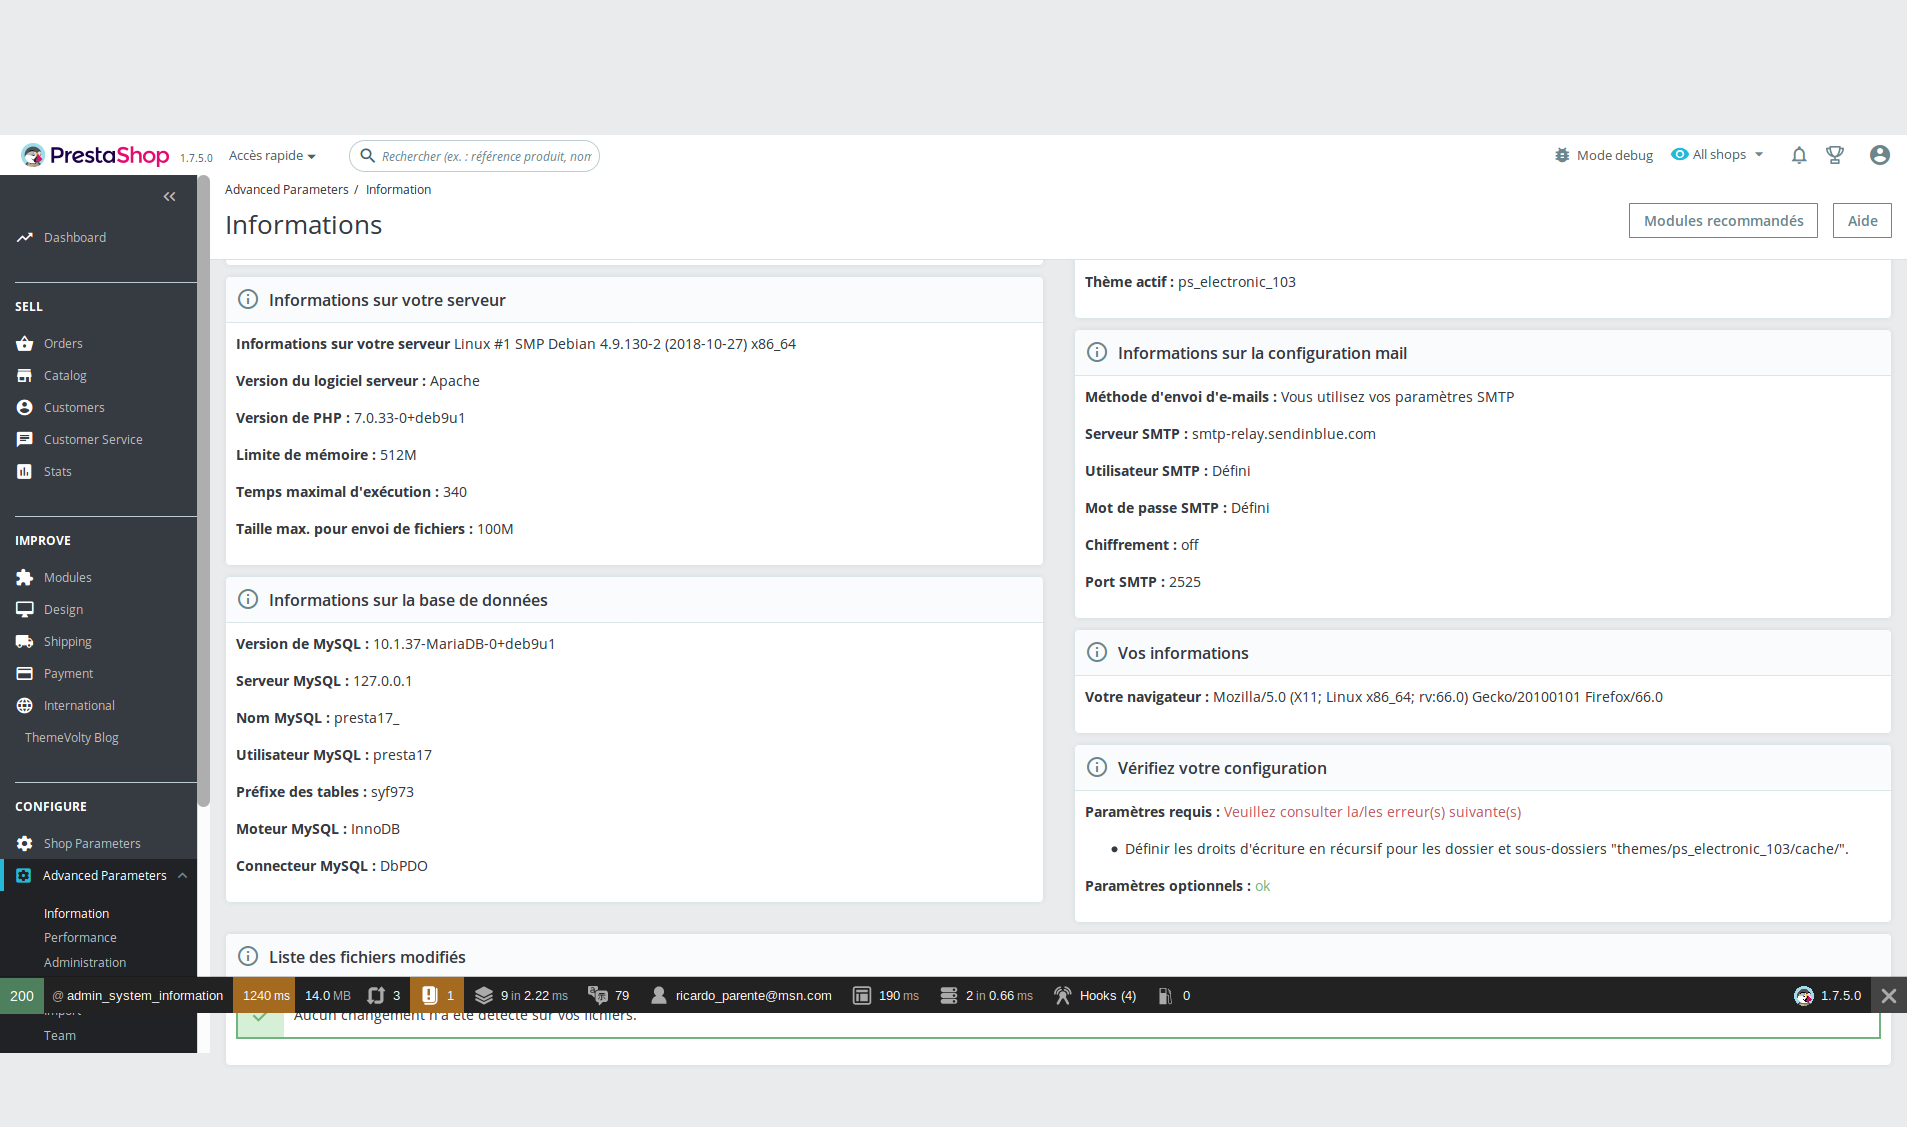The height and width of the screenshot is (1127, 1907).
Task: Open the Accès rapide dropdown
Action: click(x=272, y=155)
